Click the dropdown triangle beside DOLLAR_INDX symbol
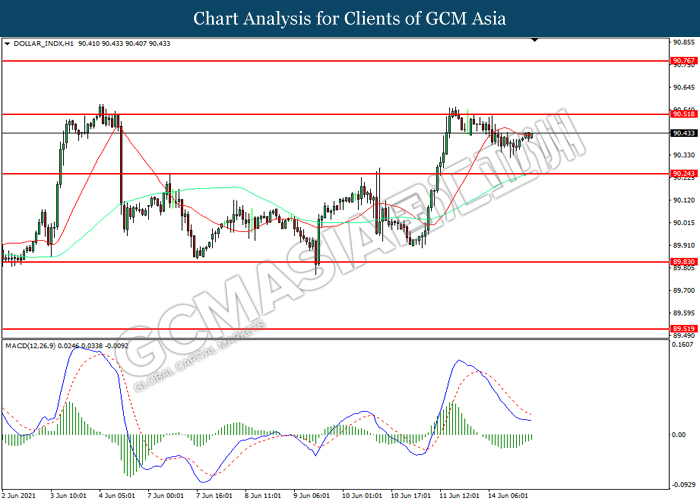This screenshot has width=700, height=500. click(x=7, y=44)
